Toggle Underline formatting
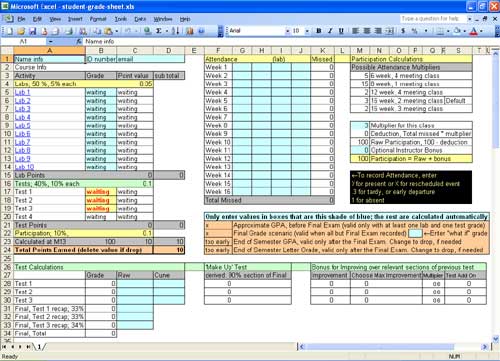500x361 pixels. tap(341, 31)
